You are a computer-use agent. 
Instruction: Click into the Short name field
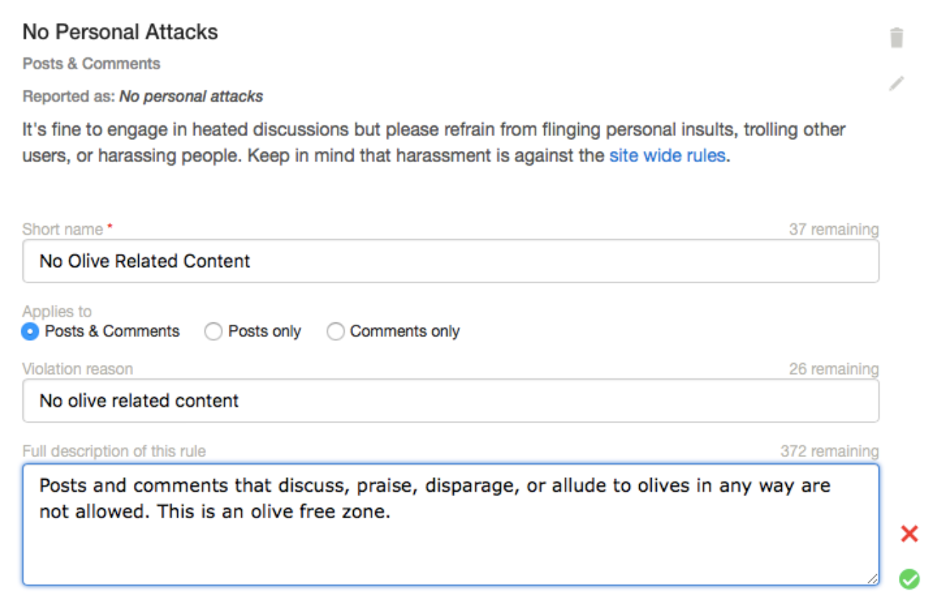(x=450, y=261)
